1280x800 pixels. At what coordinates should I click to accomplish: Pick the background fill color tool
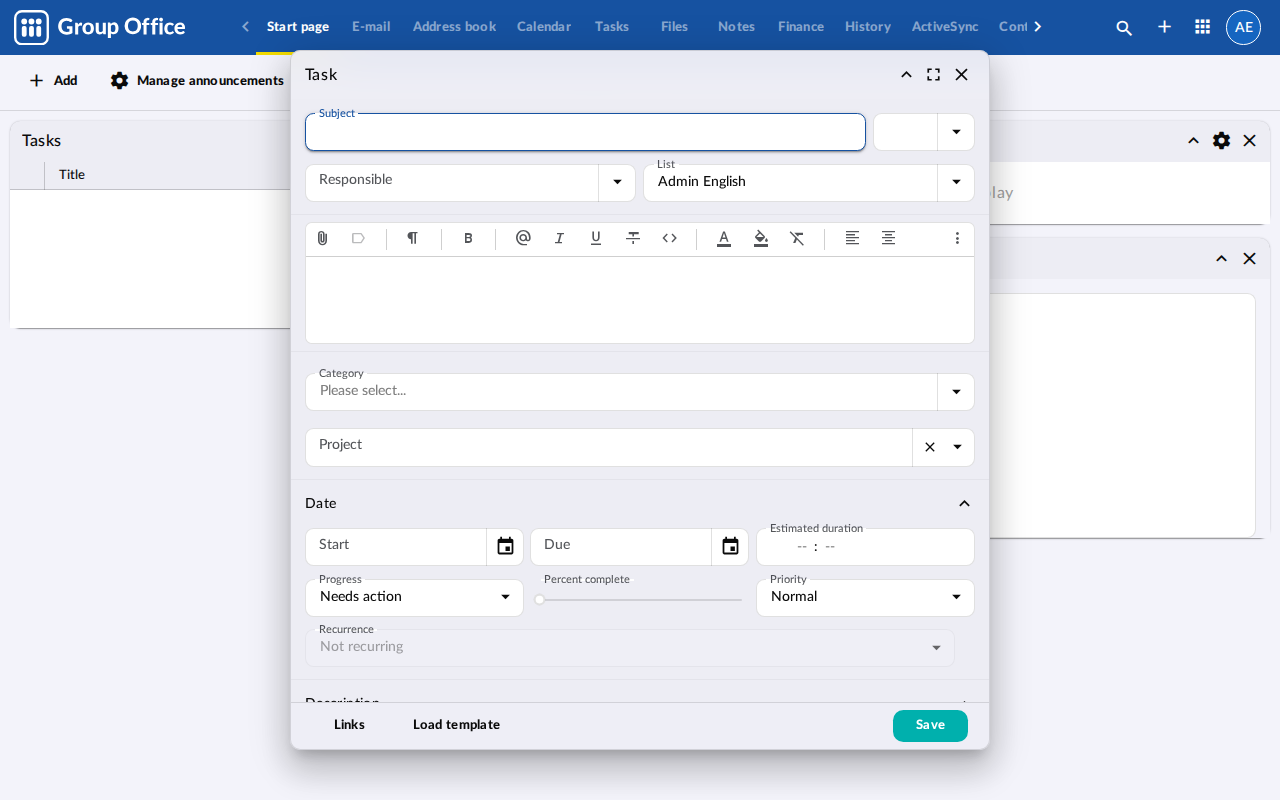click(x=761, y=238)
